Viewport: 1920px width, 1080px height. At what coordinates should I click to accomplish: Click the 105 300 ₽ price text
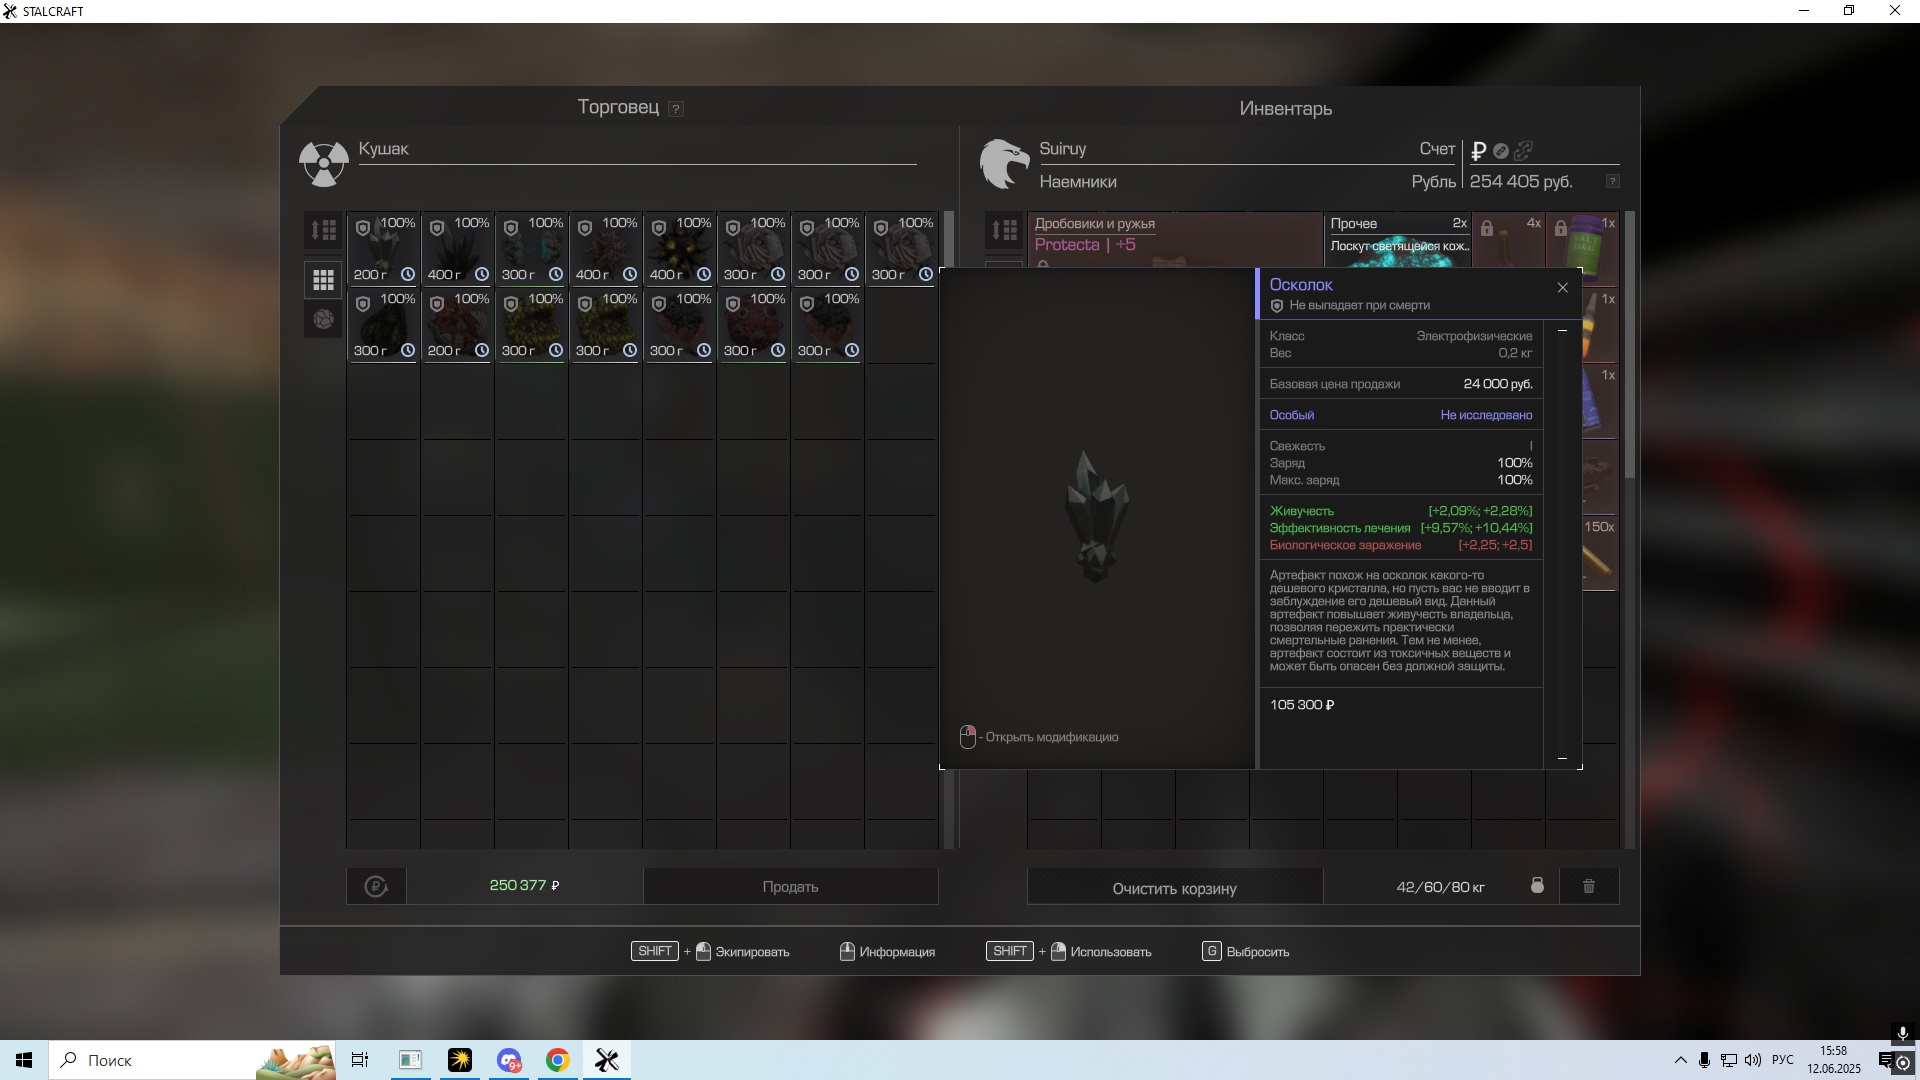1302,705
